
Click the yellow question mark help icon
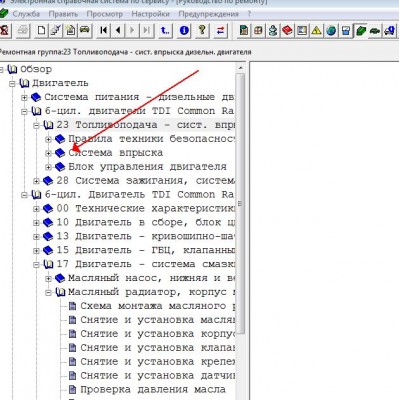[202, 31]
